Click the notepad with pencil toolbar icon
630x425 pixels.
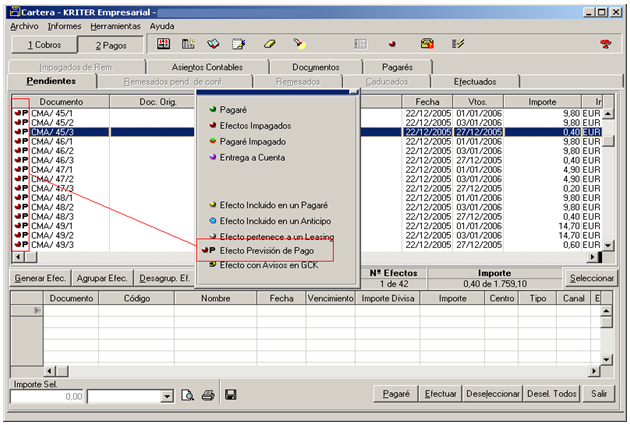click(x=238, y=43)
